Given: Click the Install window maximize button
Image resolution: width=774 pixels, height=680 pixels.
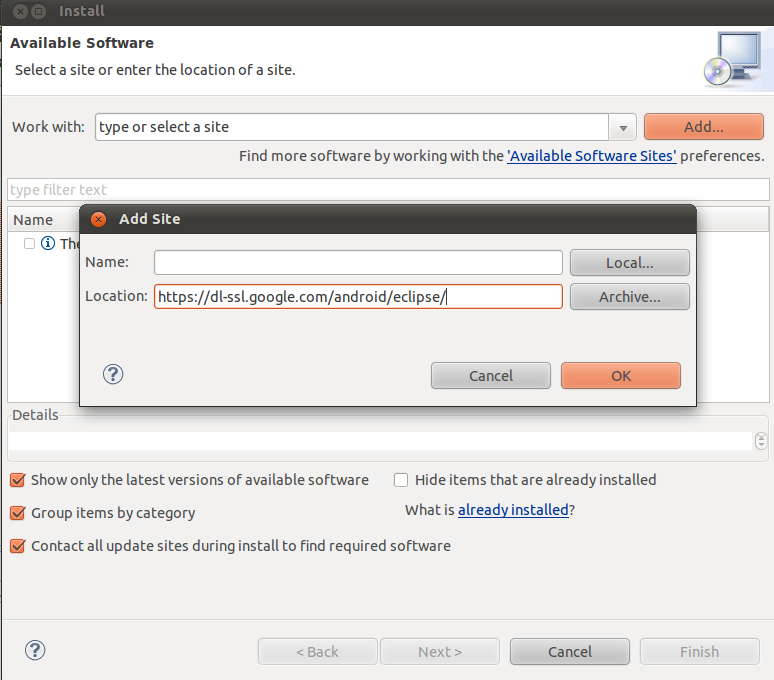Looking at the screenshot, I should 39,11.
